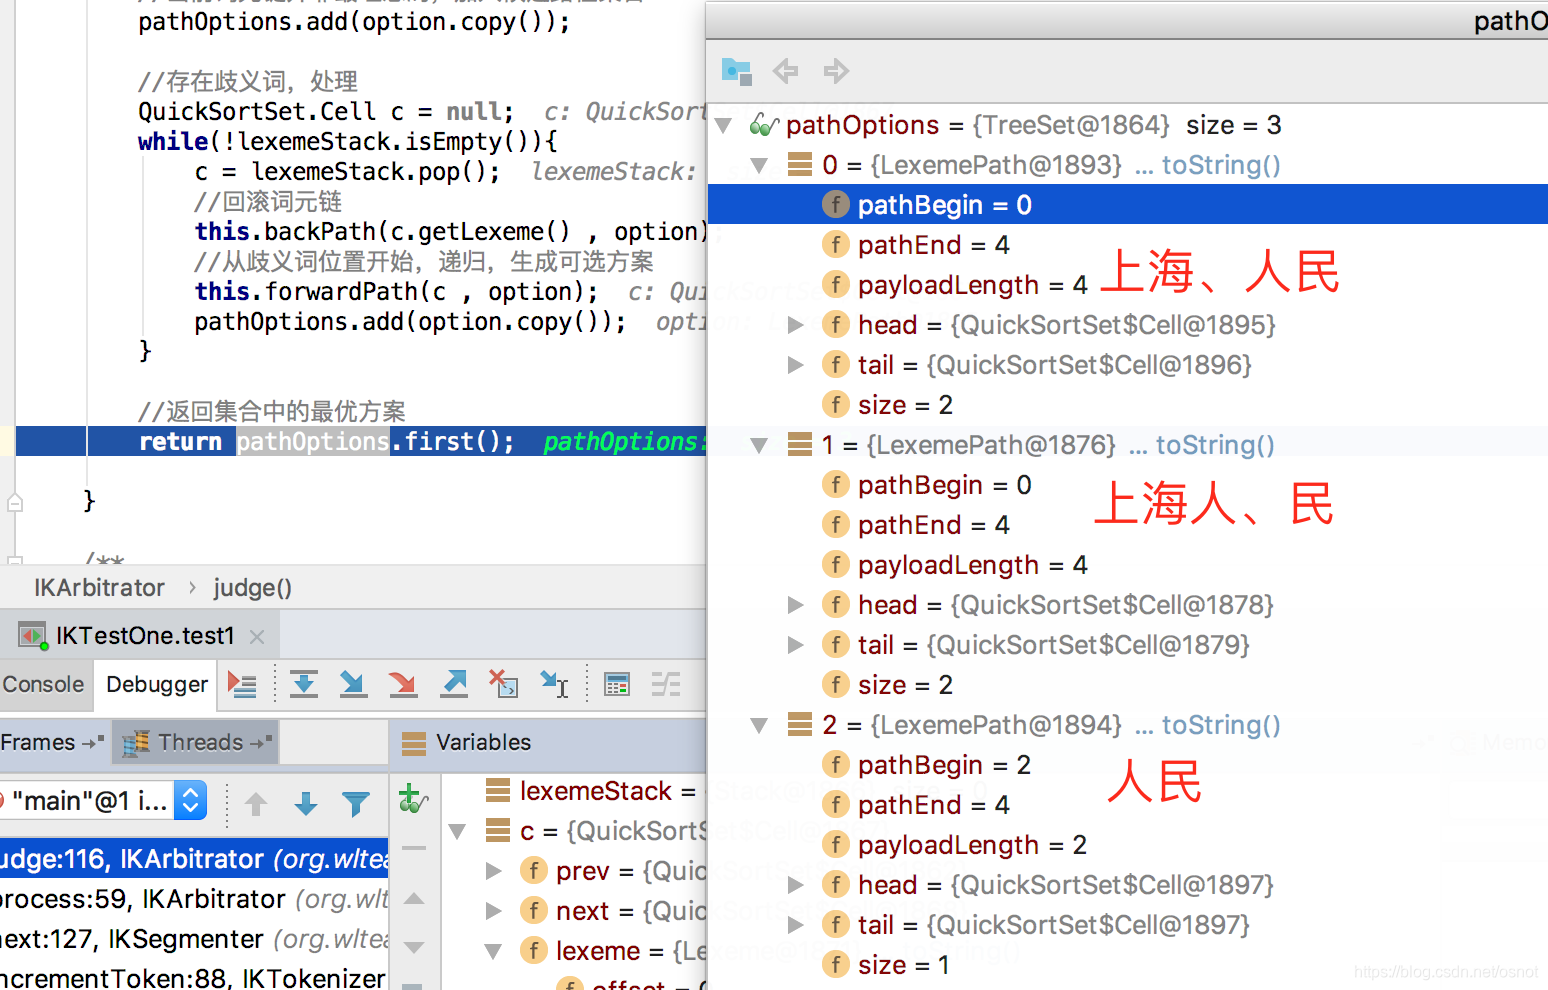1548x990 pixels.
Task: Close the IKTestOne.test1 debug tab
Action: [257, 637]
